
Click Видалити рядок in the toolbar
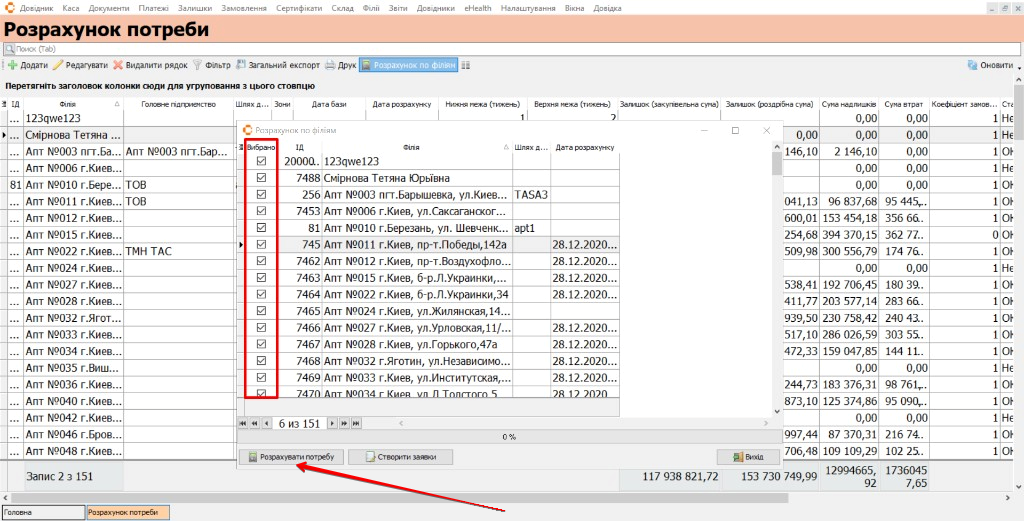click(x=150, y=65)
